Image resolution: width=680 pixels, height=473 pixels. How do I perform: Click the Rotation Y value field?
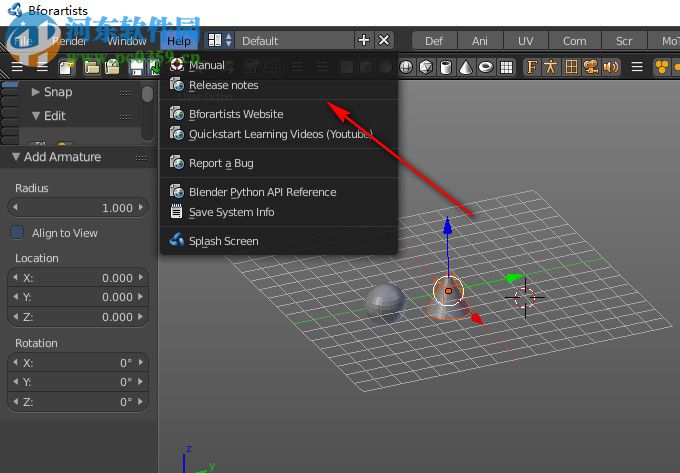click(x=78, y=382)
